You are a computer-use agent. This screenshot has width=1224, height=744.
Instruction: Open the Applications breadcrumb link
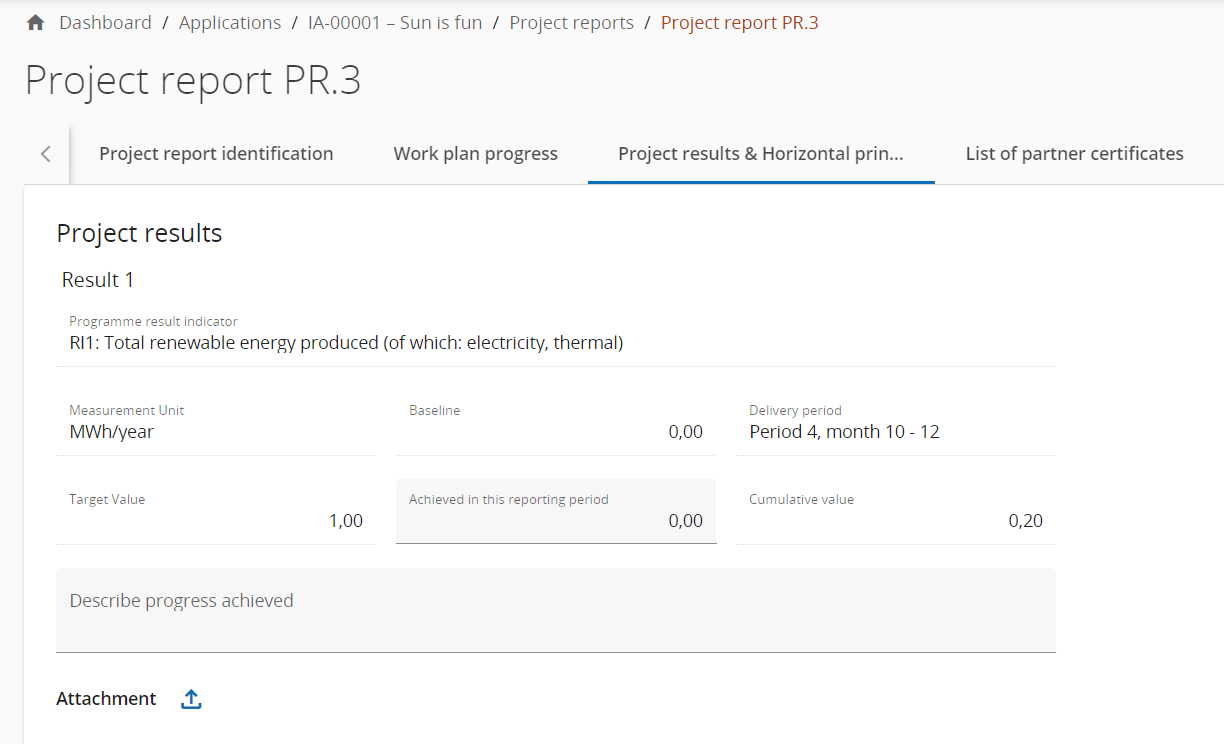[x=229, y=23]
